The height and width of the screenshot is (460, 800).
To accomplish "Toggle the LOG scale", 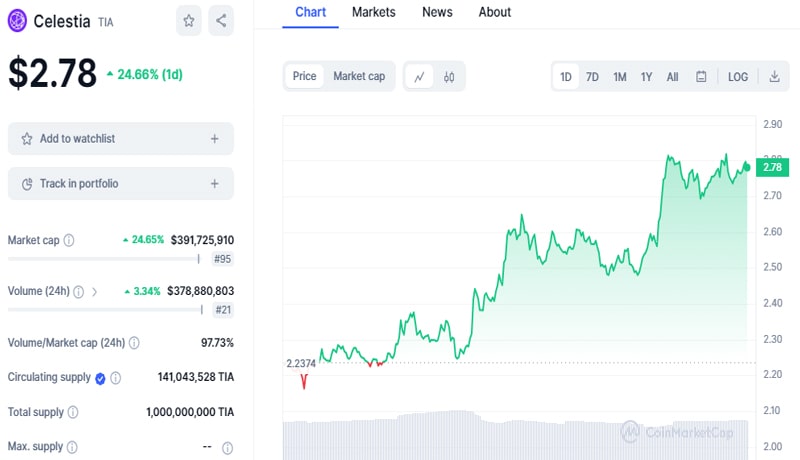I will coord(738,77).
